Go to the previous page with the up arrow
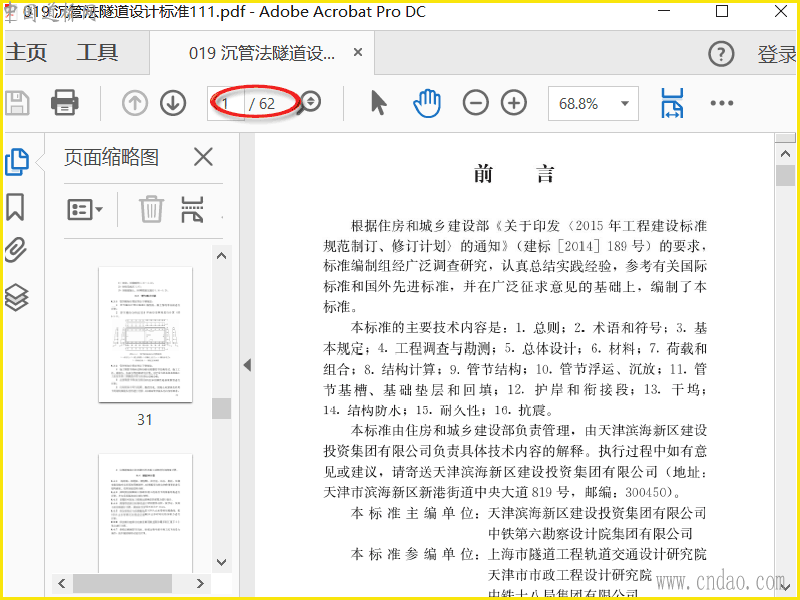 point(135,104)
